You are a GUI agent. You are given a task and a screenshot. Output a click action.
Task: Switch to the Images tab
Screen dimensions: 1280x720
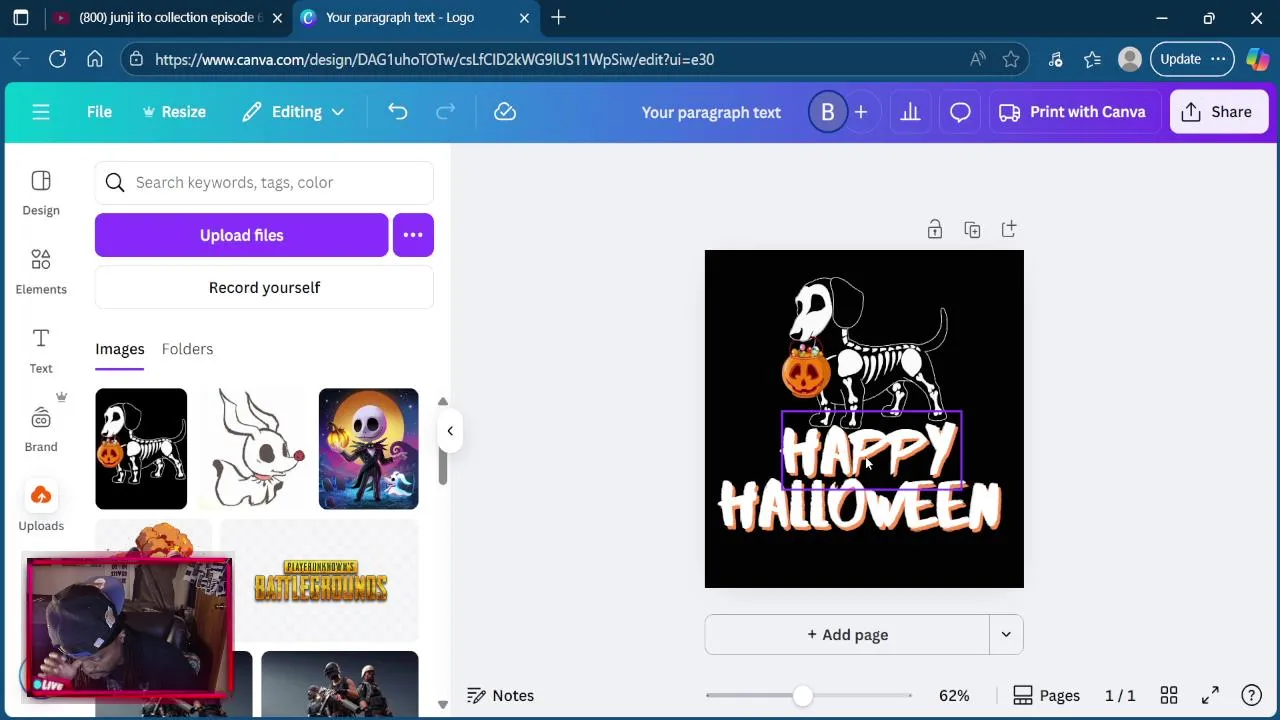pyautogui.click(x=120, y=349)
